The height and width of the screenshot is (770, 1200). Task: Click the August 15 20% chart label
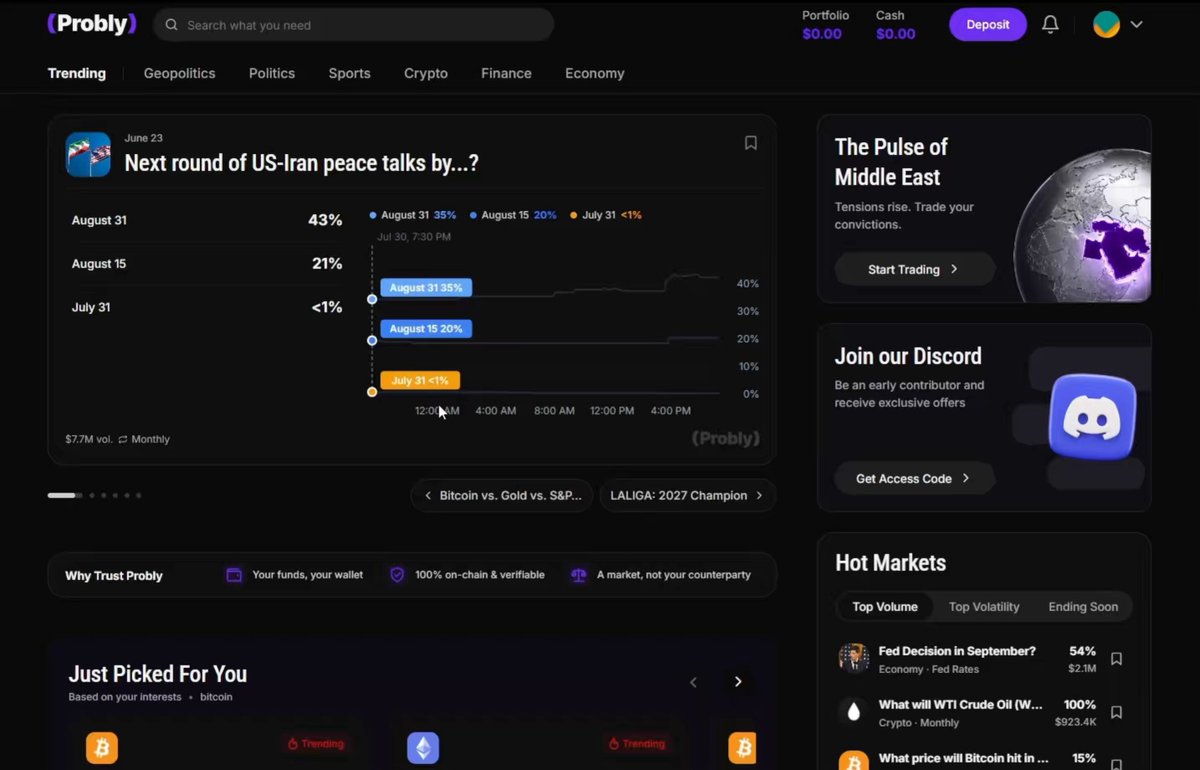click(x=426, y=329)
